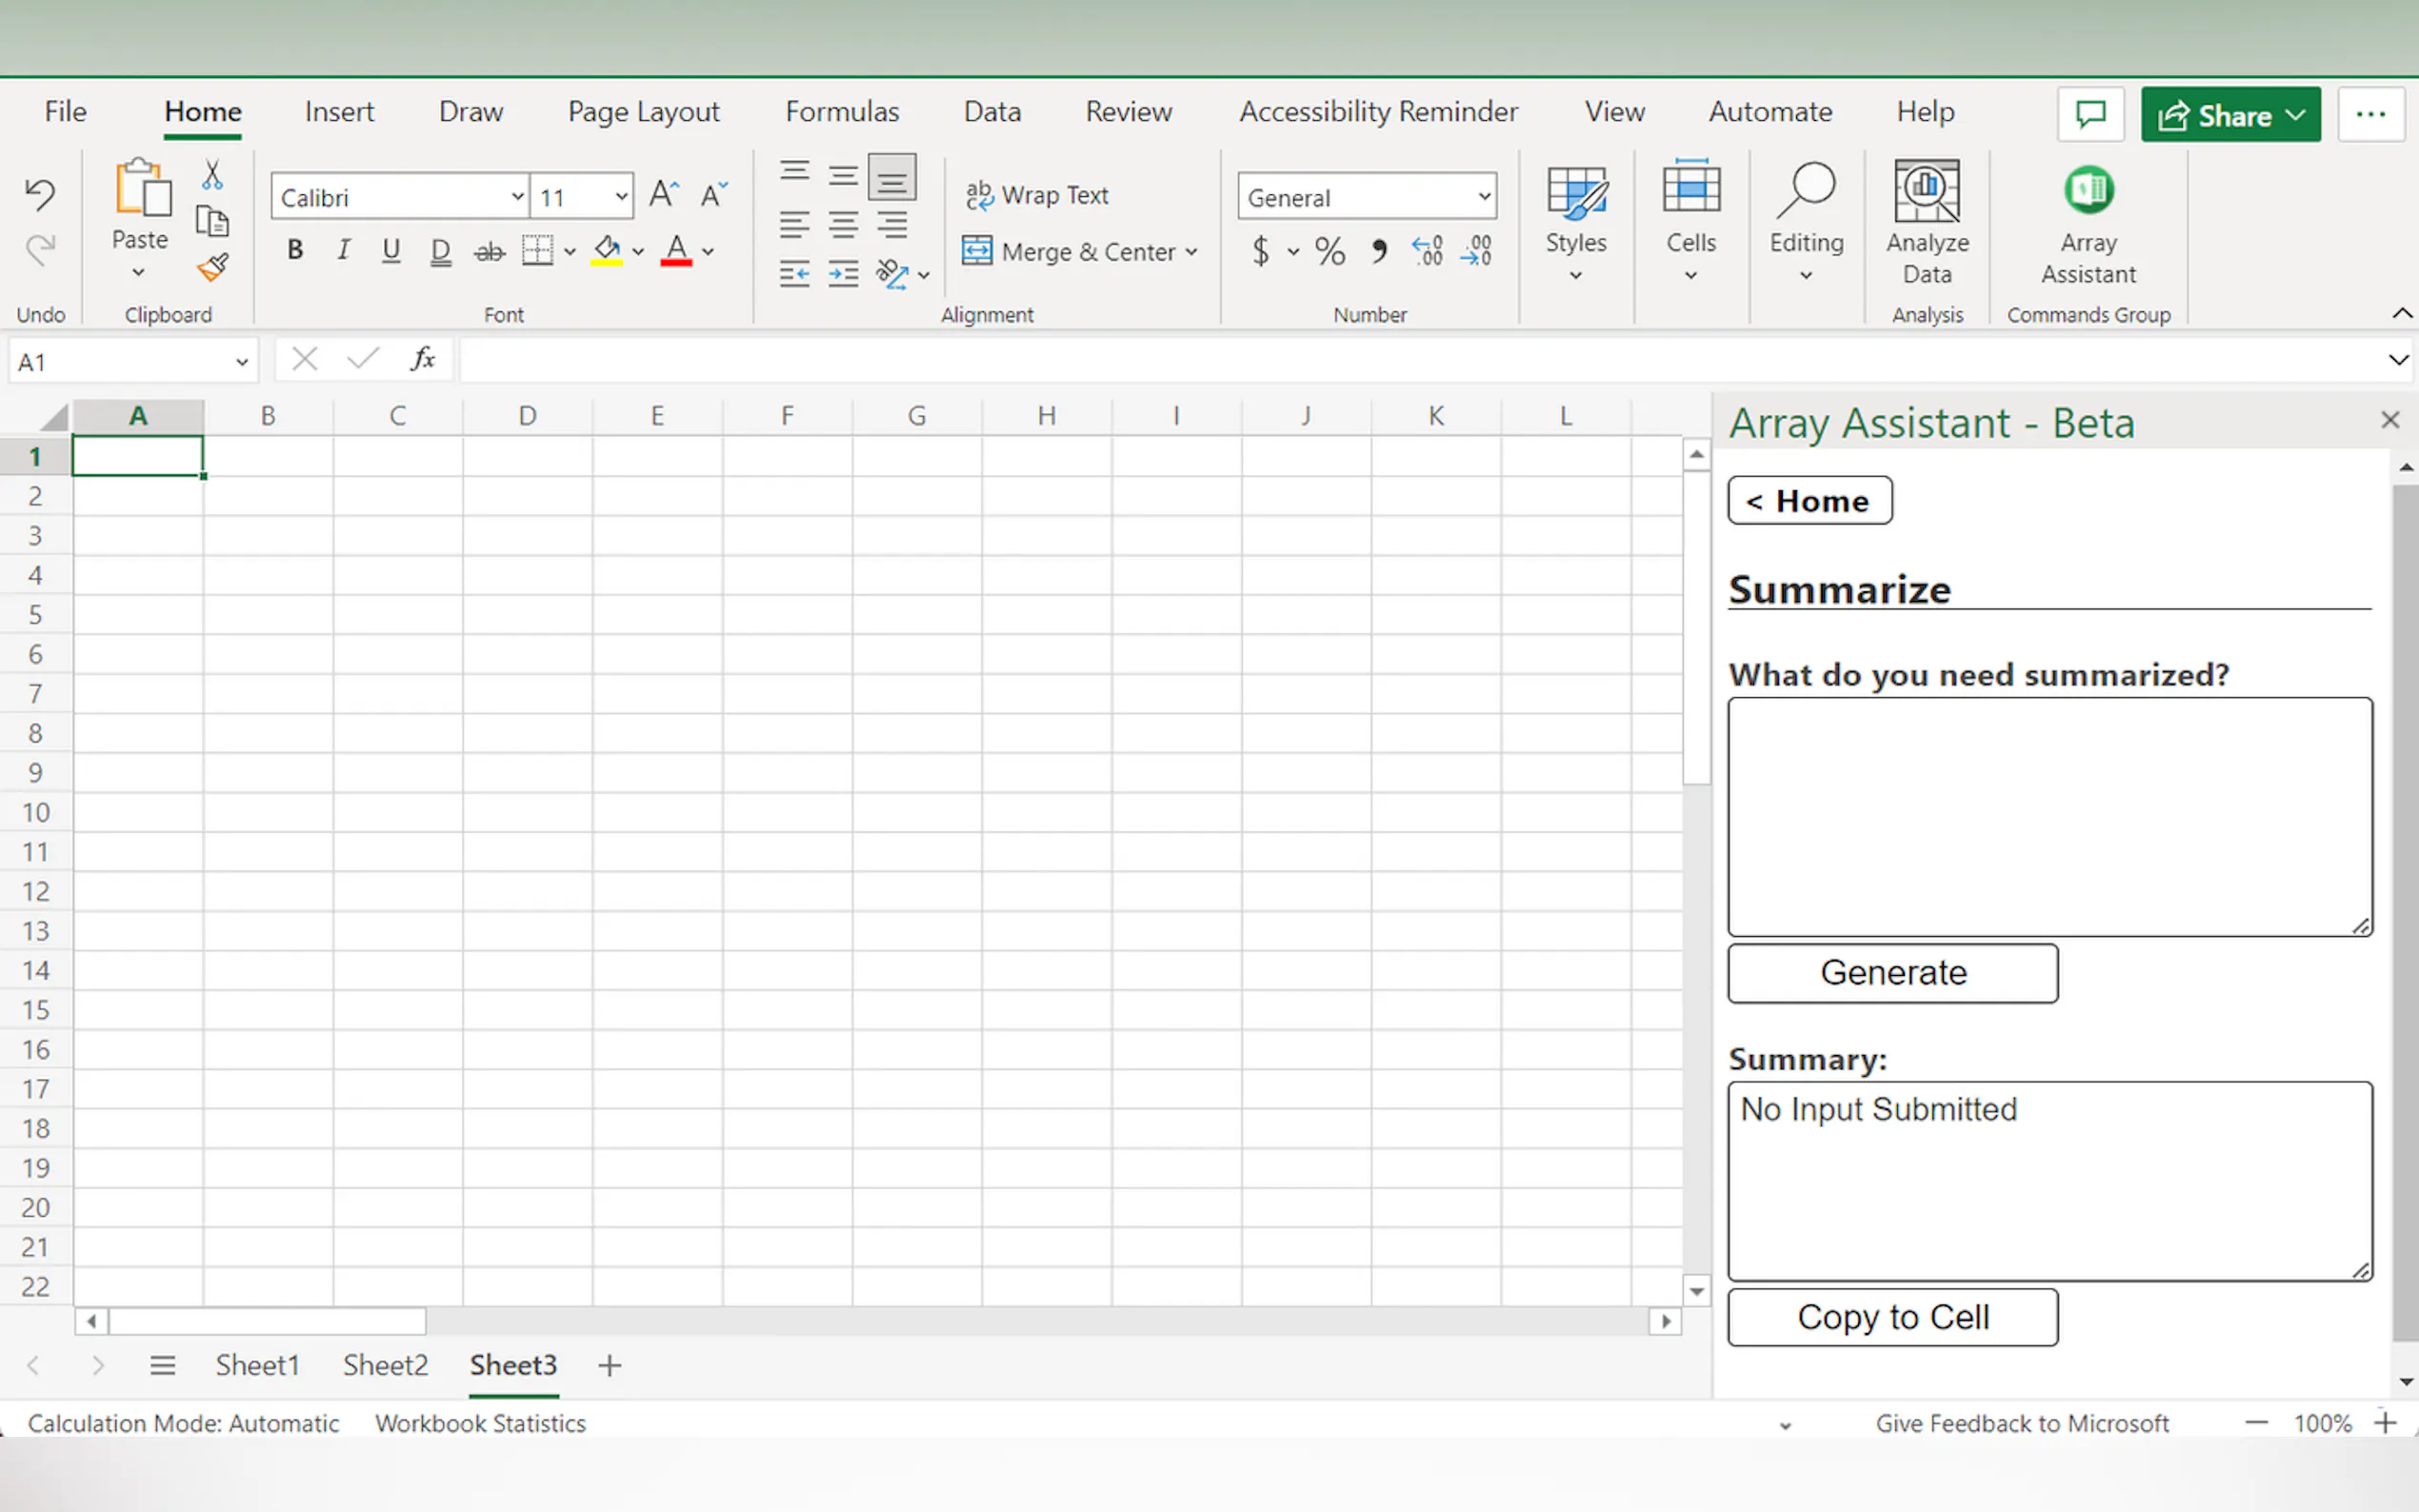The height and width of the screenshot is (1512, 2419).
Task: Toggle Italic formatting
Action: (343, 250)
